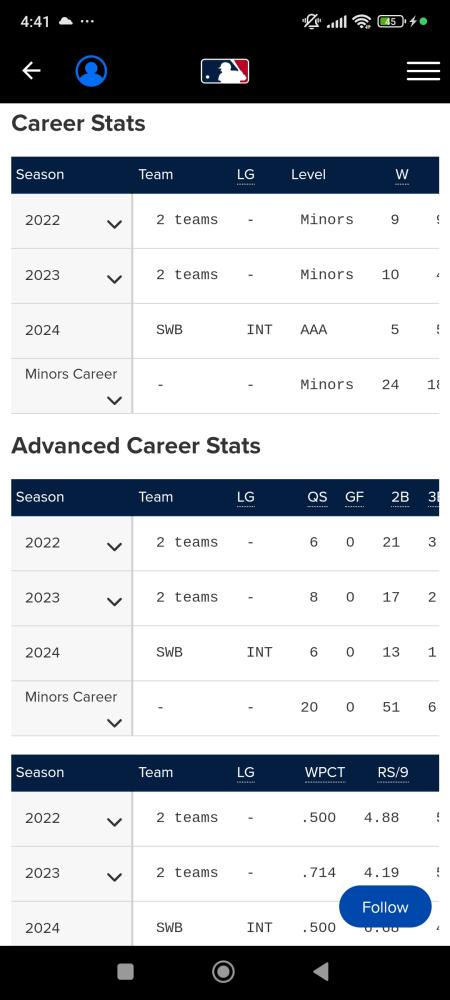Tap the W column header
The width and height of the screenshot is (450, 1000).
pyautogui.click(x=402, y=175)
